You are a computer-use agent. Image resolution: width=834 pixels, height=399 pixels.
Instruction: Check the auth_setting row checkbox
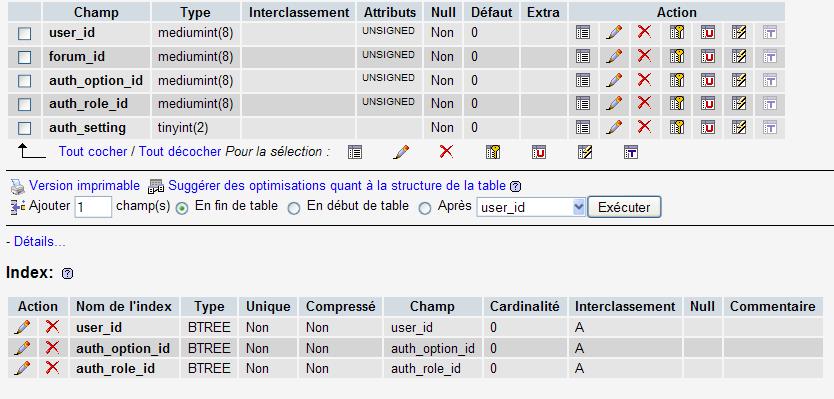[x=24, y=128]
